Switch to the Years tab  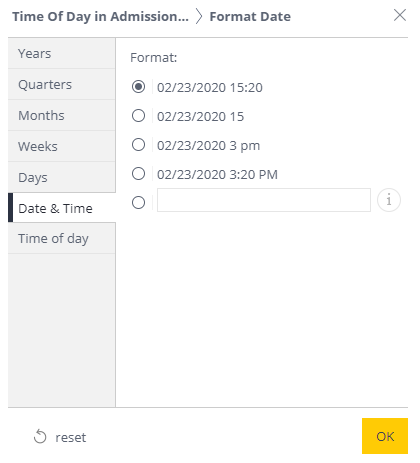click(x=62, y=53)
